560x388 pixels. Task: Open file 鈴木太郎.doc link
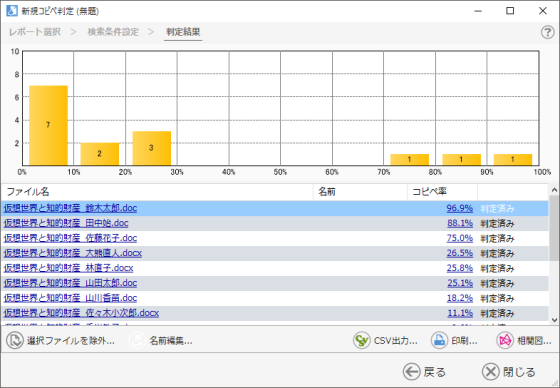click(70, 208)
